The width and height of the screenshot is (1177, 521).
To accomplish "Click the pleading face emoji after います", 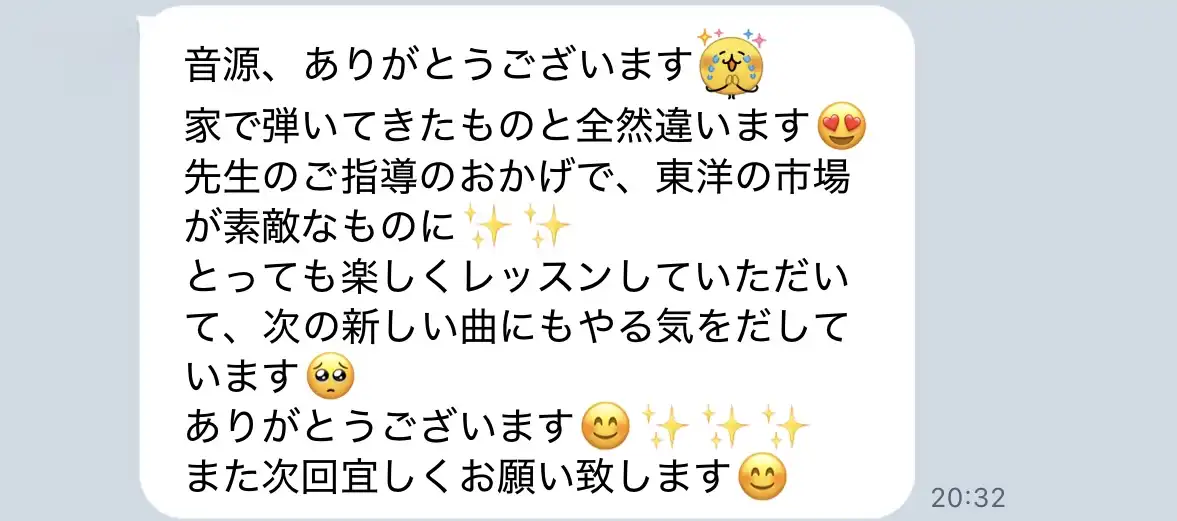I will [x=331, y=376].
